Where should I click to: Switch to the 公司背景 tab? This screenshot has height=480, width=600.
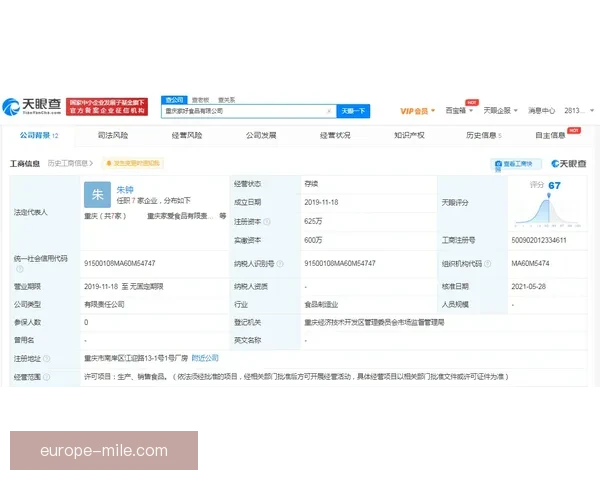[x=39, y=136]
